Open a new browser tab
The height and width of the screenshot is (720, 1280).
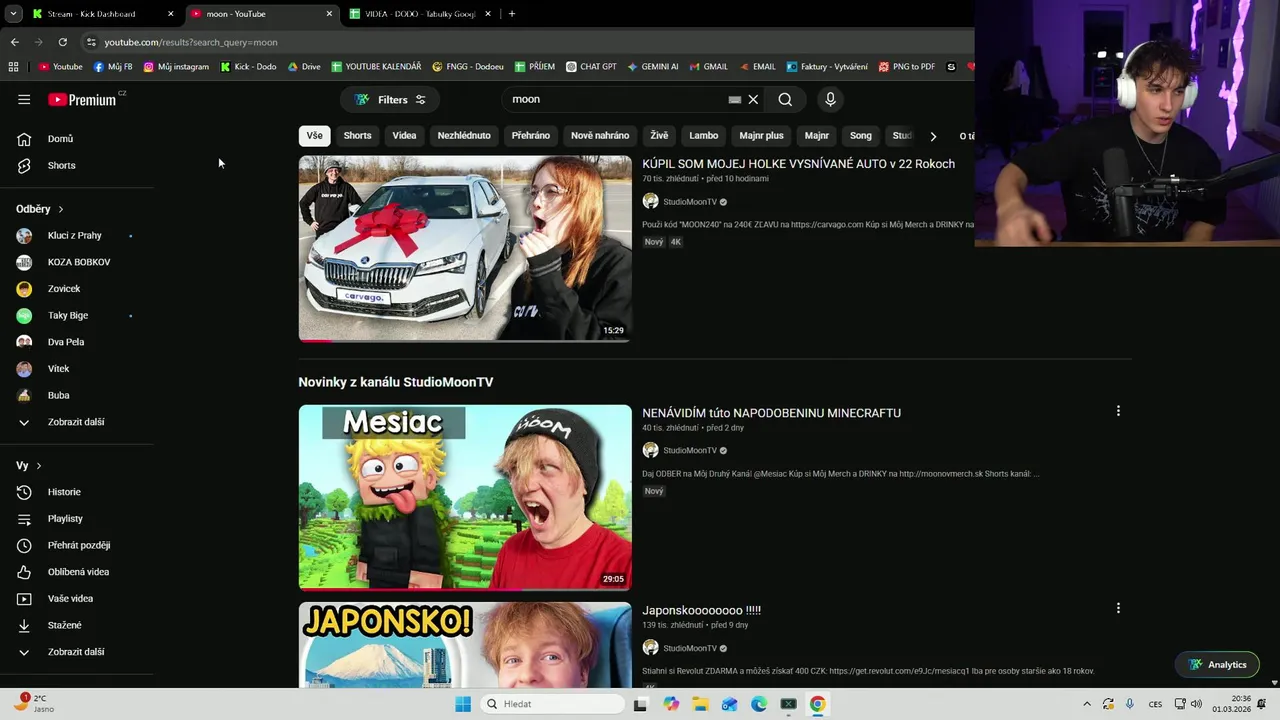512,14
